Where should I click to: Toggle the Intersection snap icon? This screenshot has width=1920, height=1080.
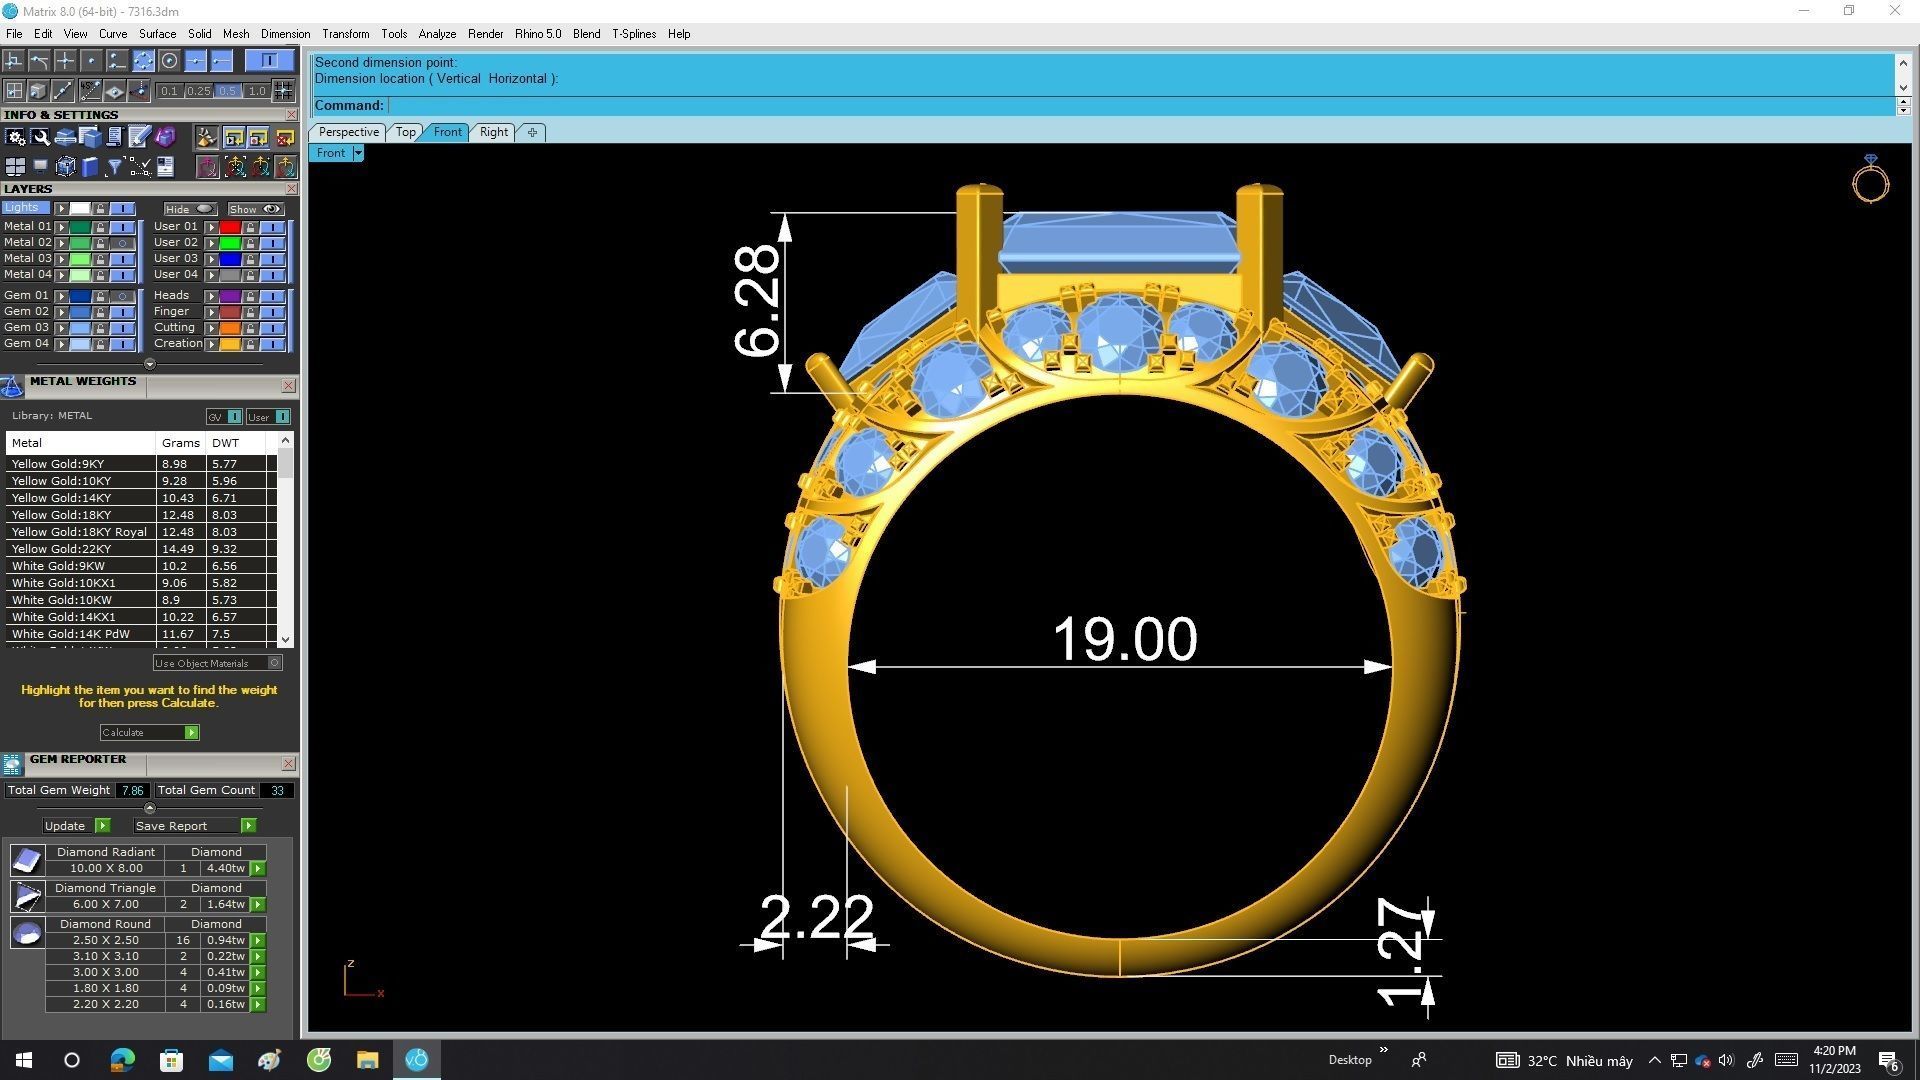tap(65, 61)
